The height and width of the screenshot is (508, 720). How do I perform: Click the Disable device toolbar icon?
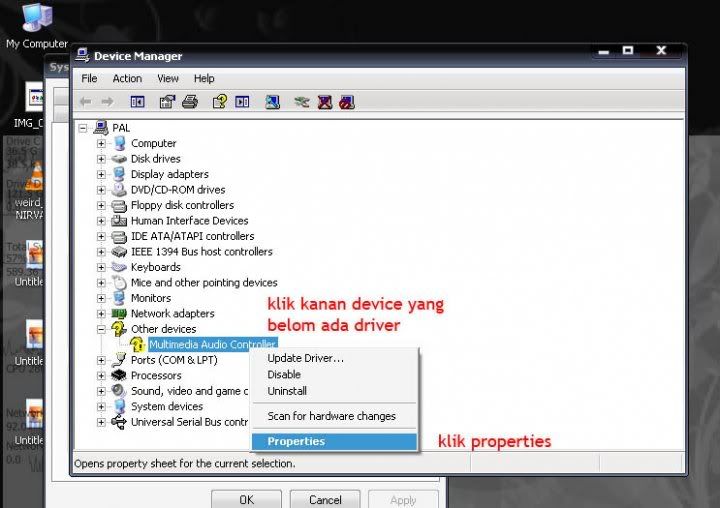[347, 102]
